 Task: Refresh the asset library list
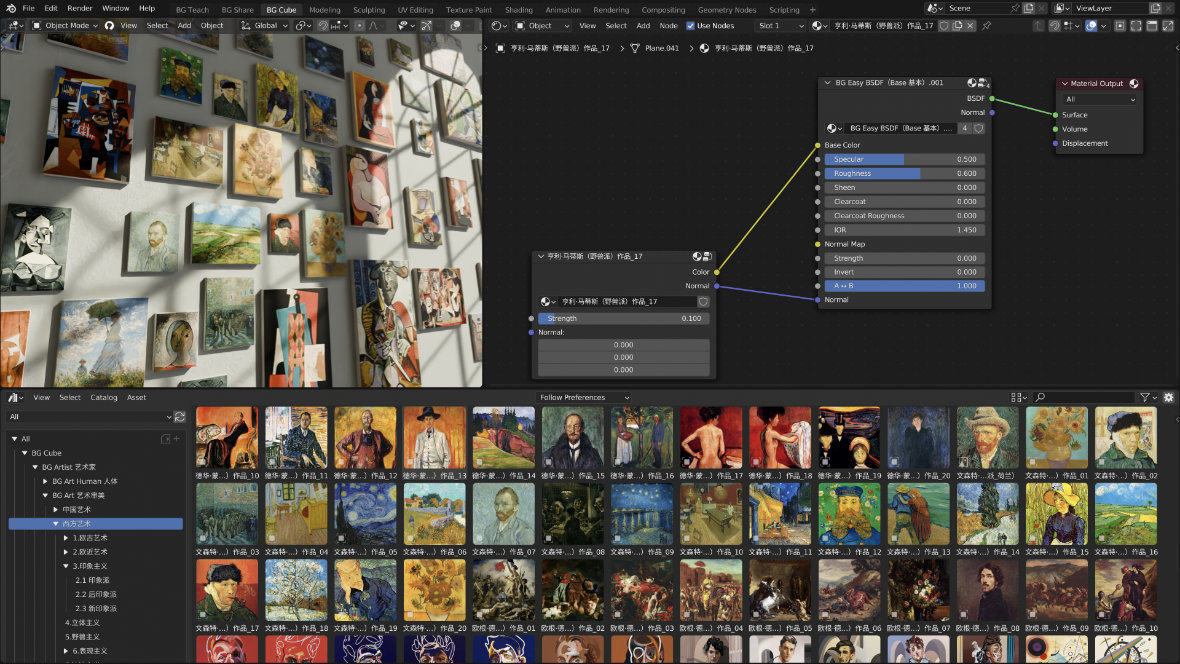[180, 416]
